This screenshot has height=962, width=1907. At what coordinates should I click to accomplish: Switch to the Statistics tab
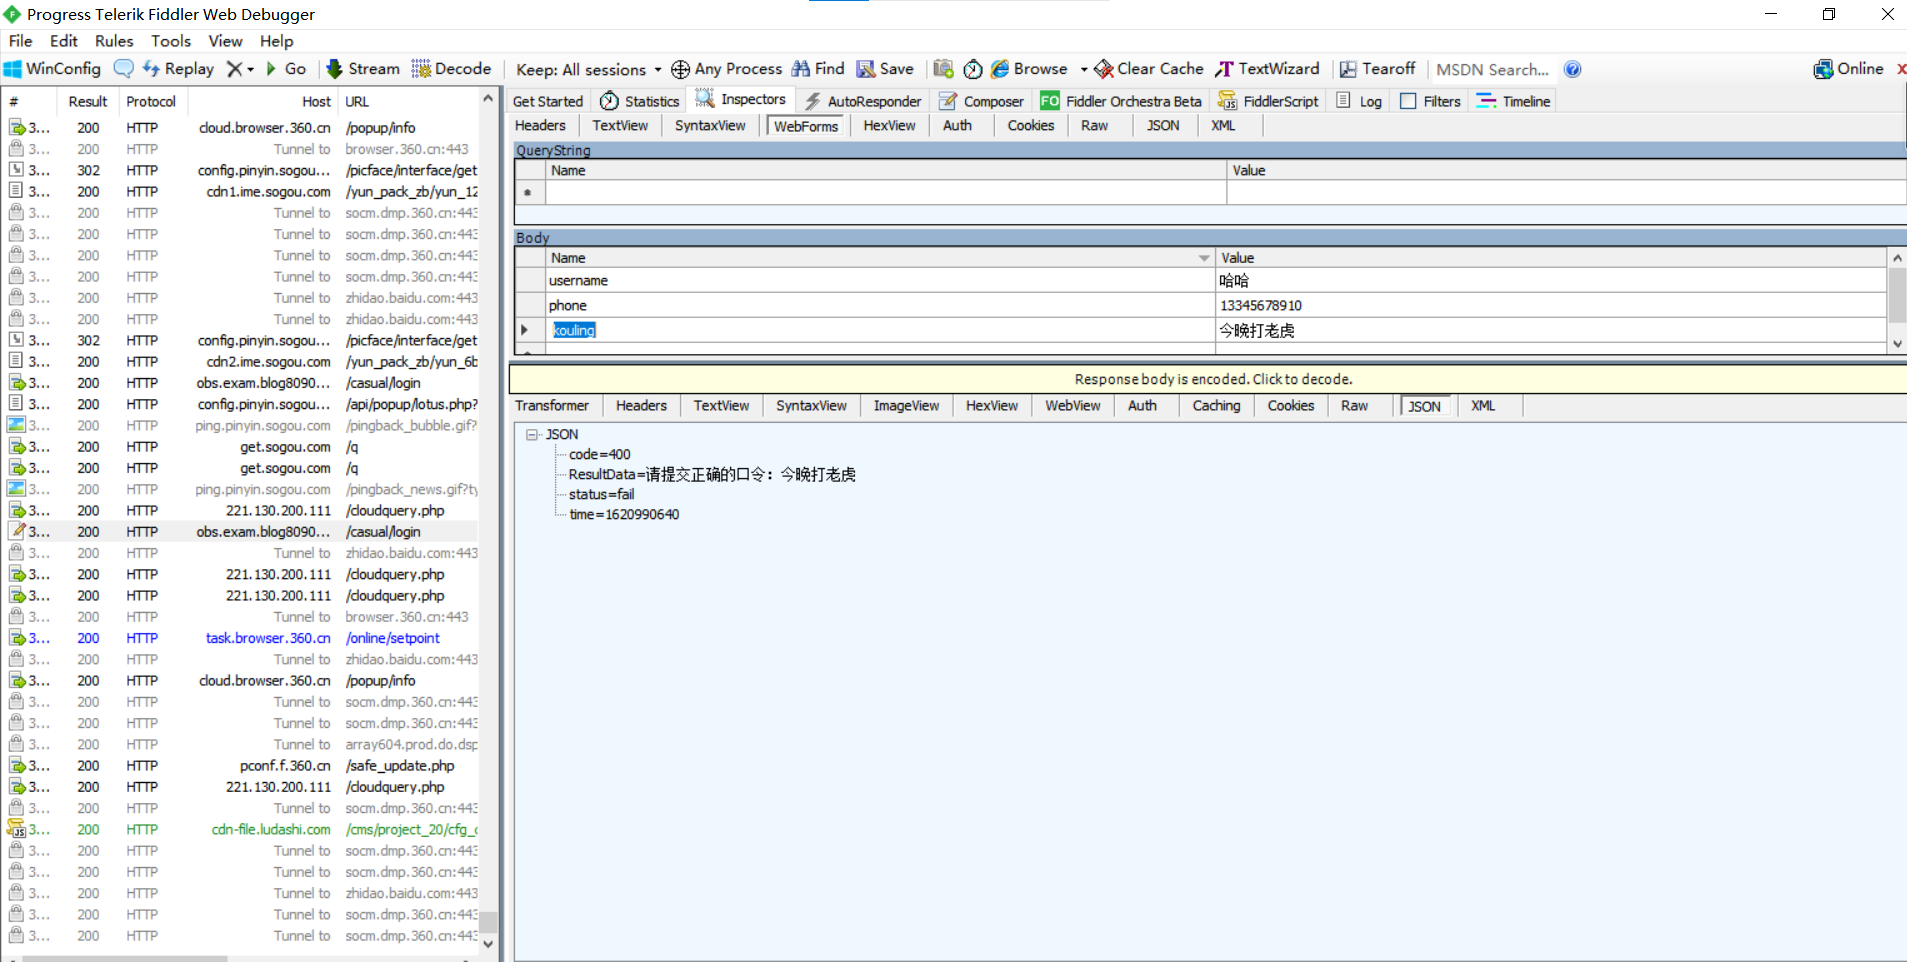point(639,101)
